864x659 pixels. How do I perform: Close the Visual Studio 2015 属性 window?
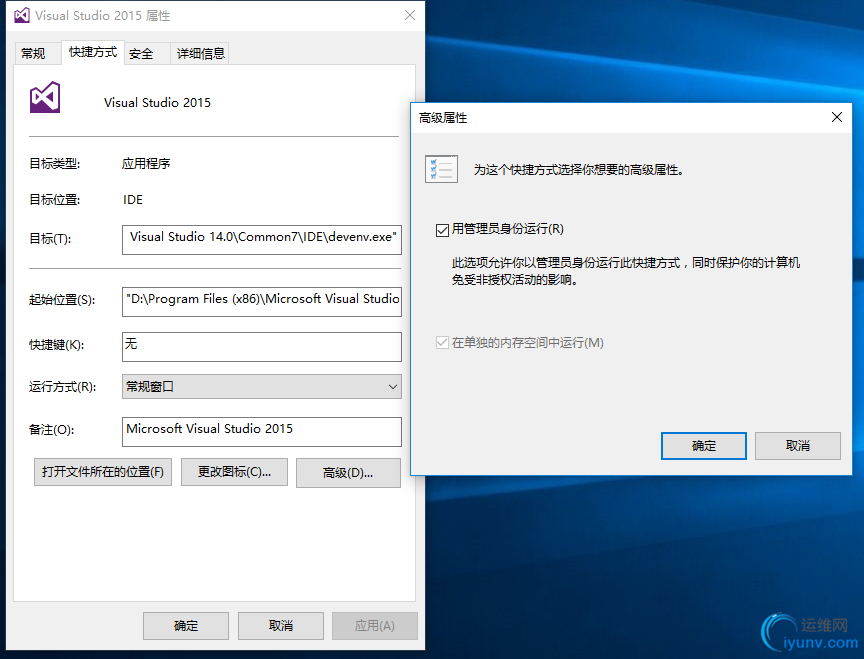point(410,15)
